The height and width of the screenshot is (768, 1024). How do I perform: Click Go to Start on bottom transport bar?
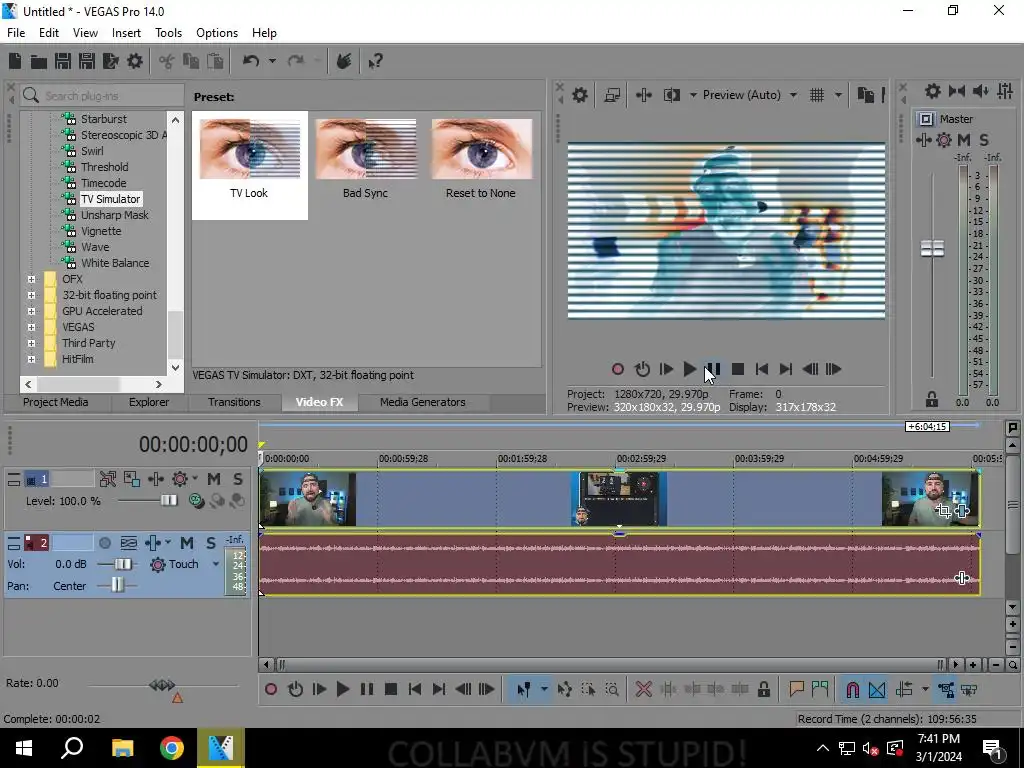coord(415,689)
